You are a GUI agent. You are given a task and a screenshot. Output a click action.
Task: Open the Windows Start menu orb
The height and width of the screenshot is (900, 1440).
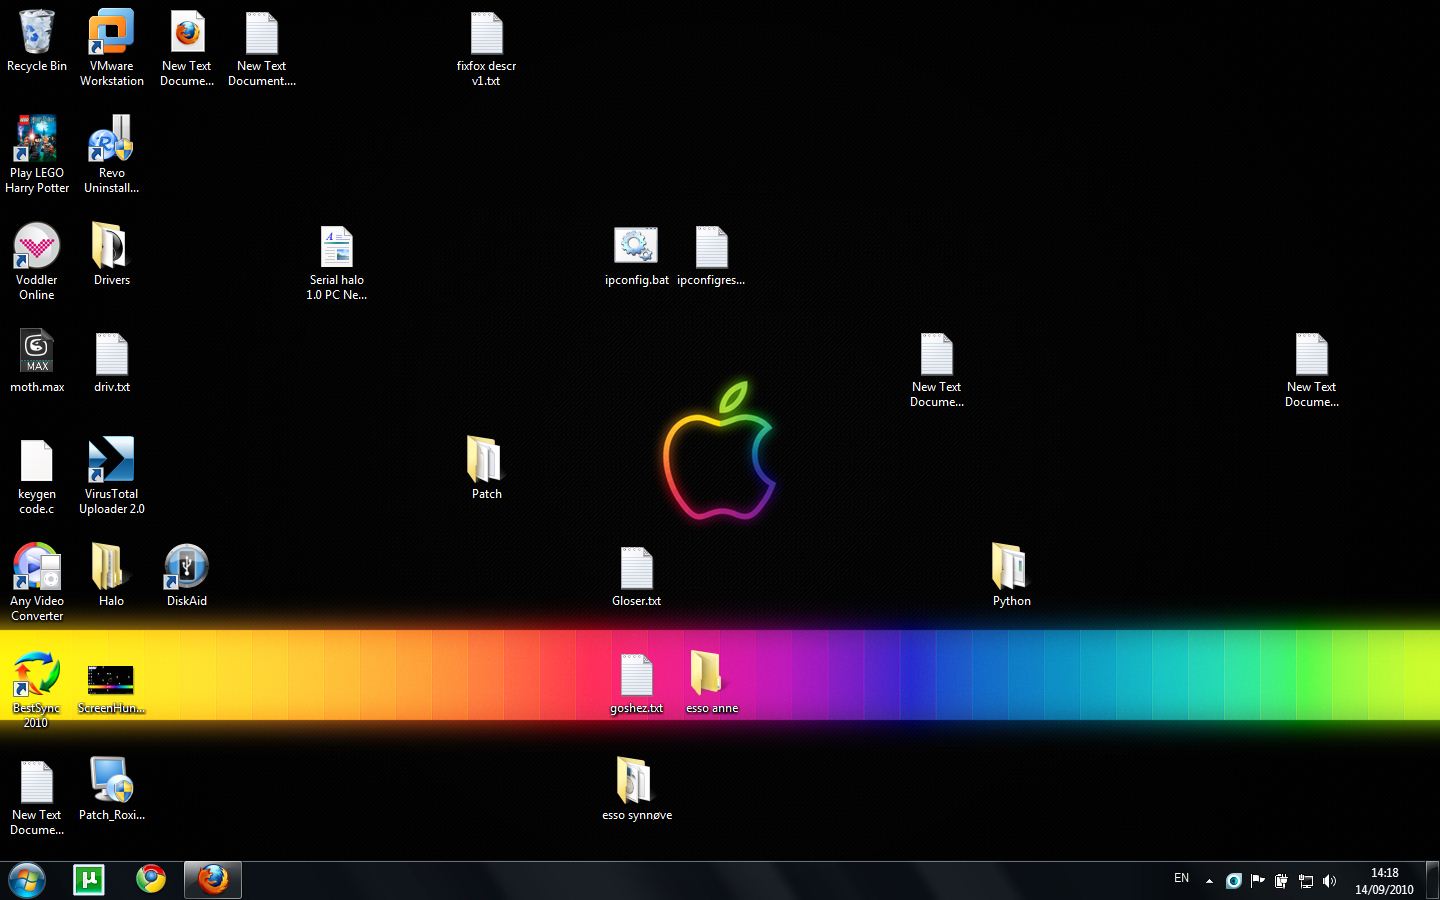[x=27, y=880]
